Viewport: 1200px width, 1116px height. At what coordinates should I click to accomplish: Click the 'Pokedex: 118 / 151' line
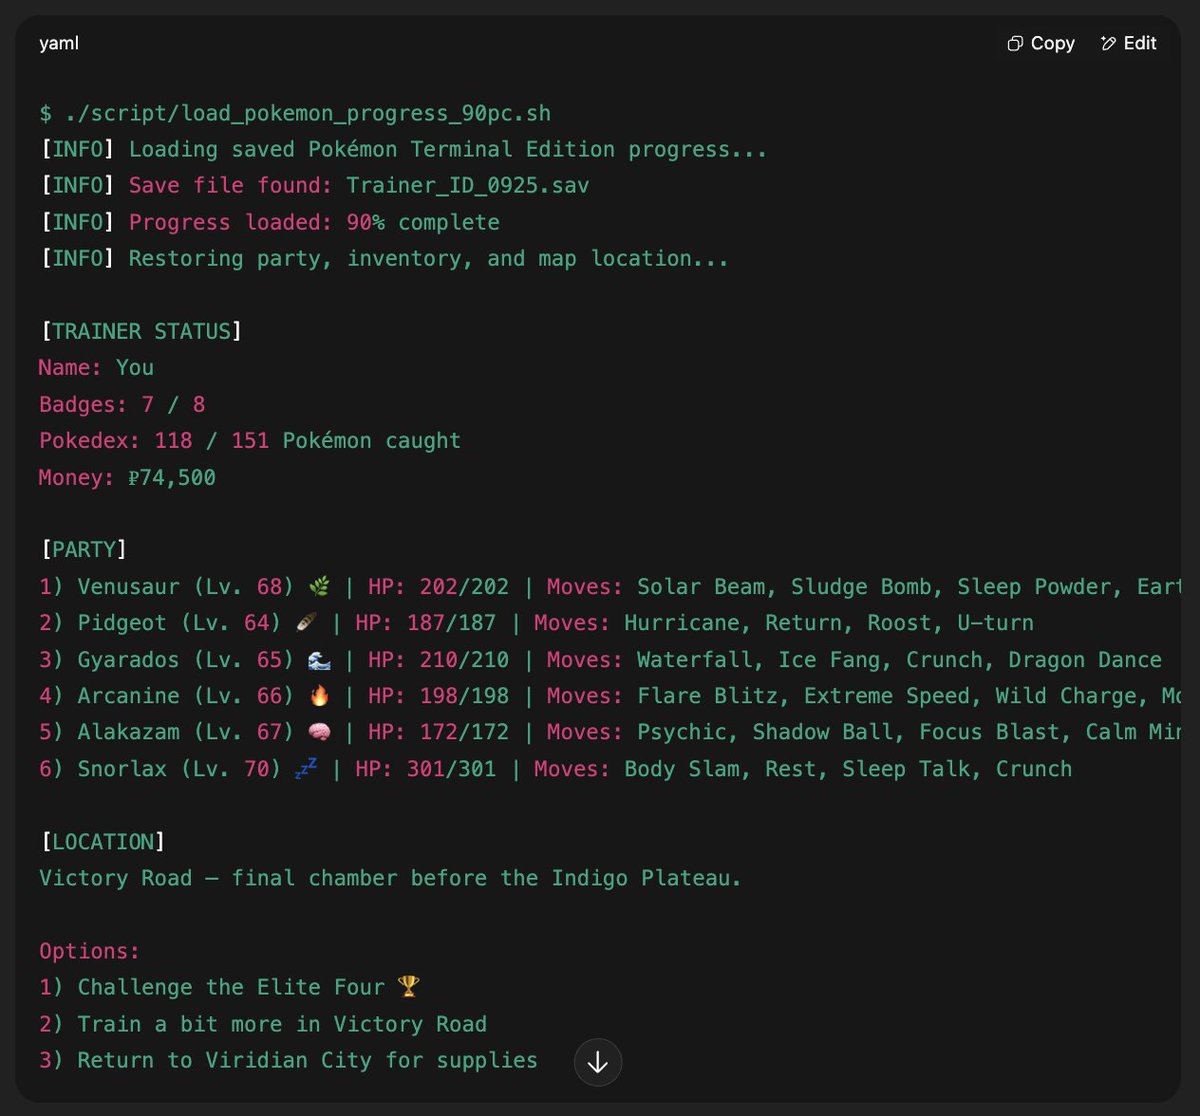coord(250,440)
